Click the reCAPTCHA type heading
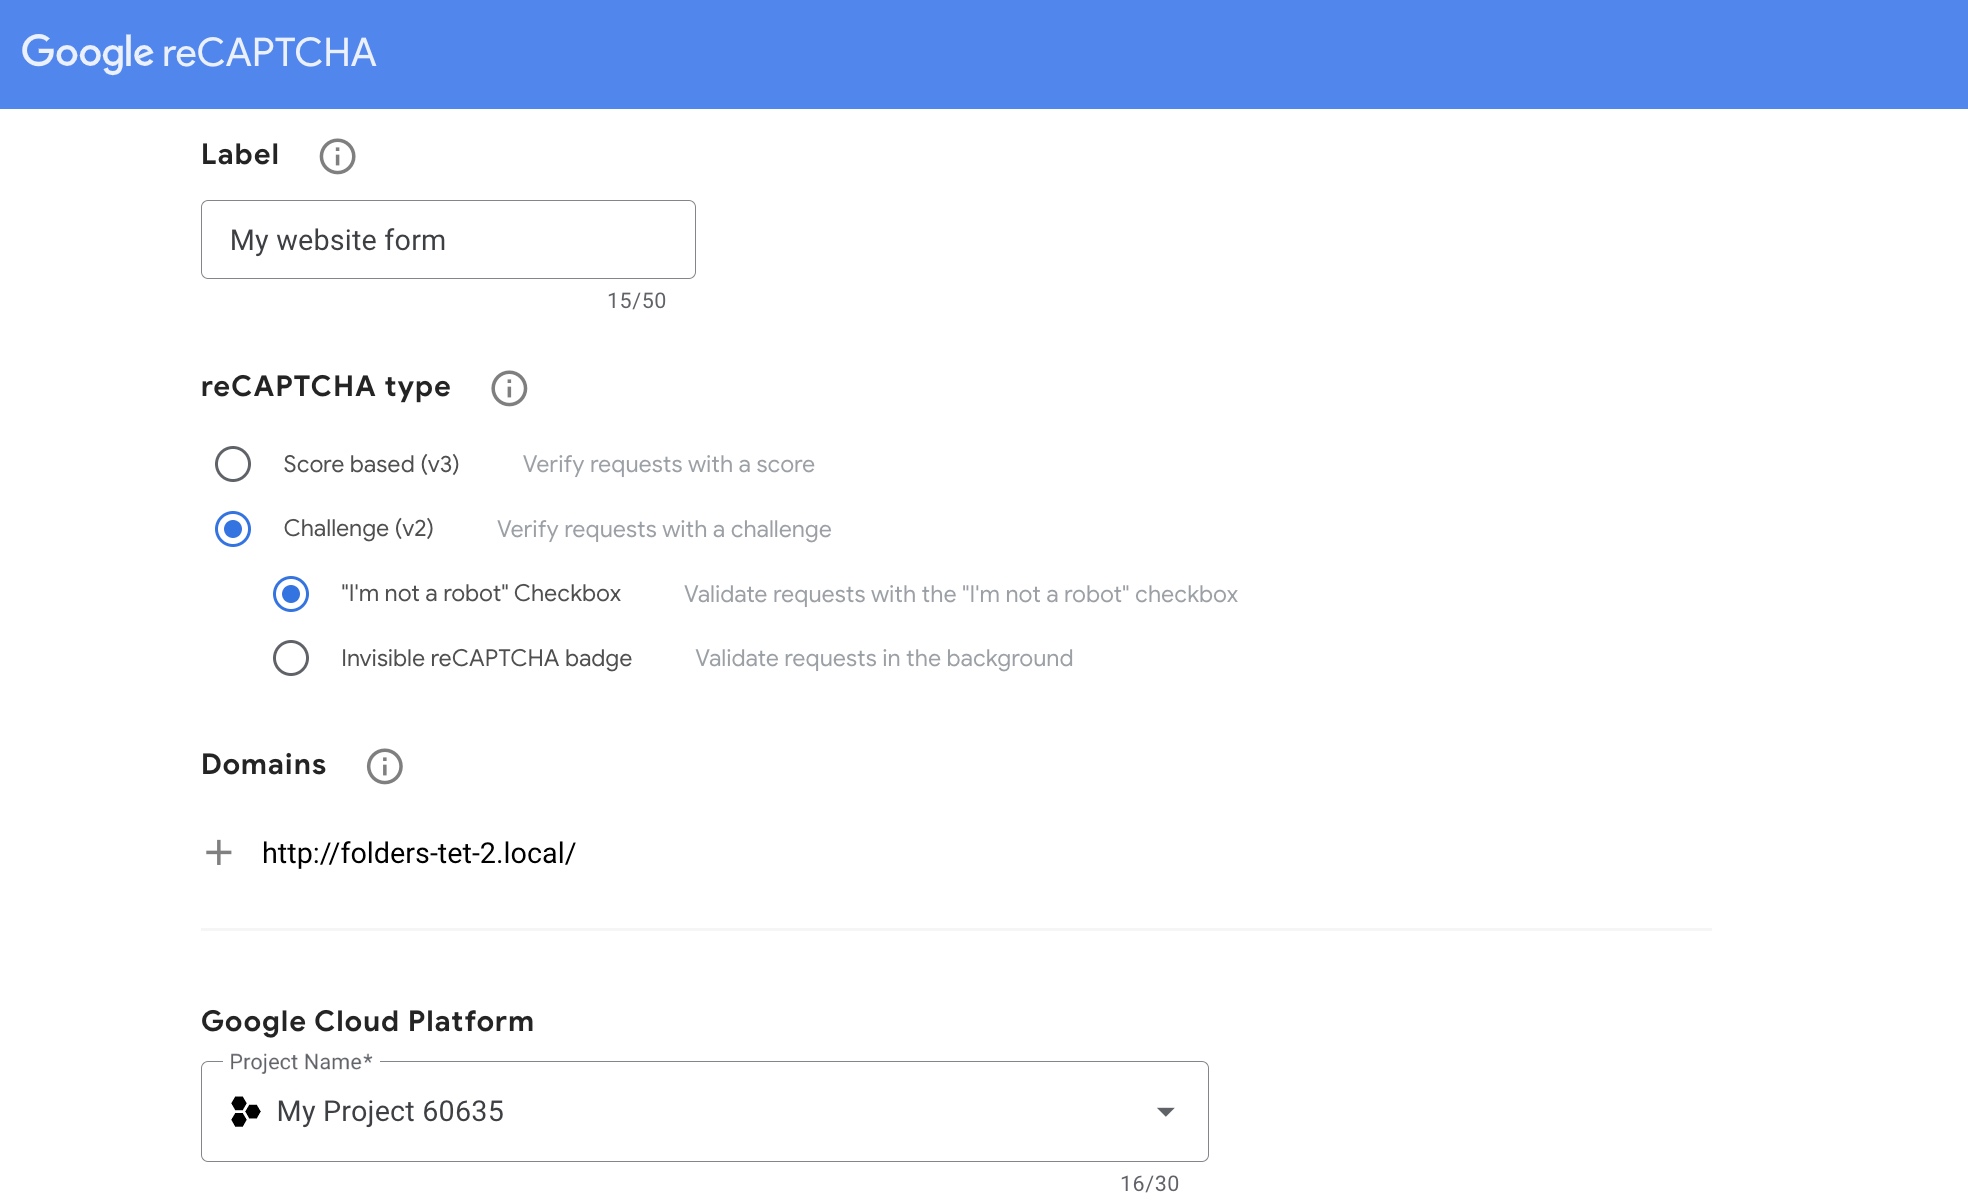Viewport: 1968px width, 1200px height. point(325,386)
